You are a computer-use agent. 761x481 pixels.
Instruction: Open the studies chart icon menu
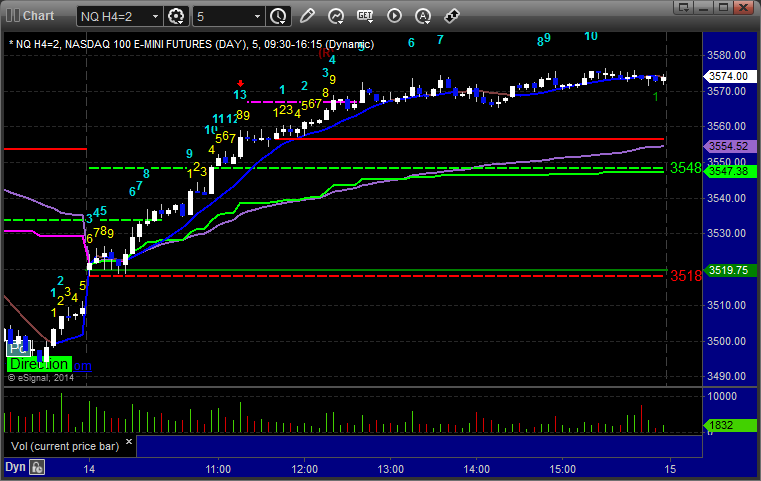click(335, 16)
